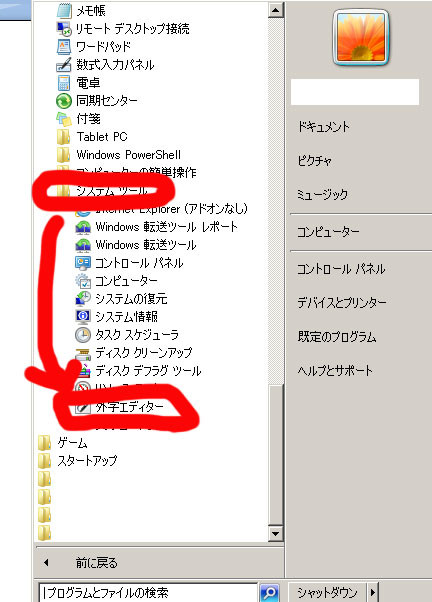
Task: Open コンピューター in right pane
Action: pyautogui.click(x=328, y=232)
